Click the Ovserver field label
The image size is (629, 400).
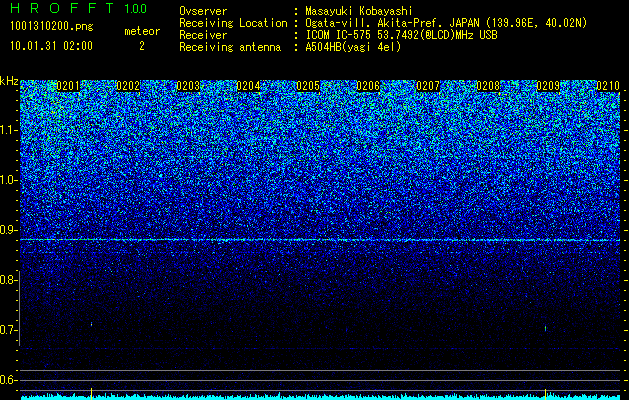(x=203, y=11)
